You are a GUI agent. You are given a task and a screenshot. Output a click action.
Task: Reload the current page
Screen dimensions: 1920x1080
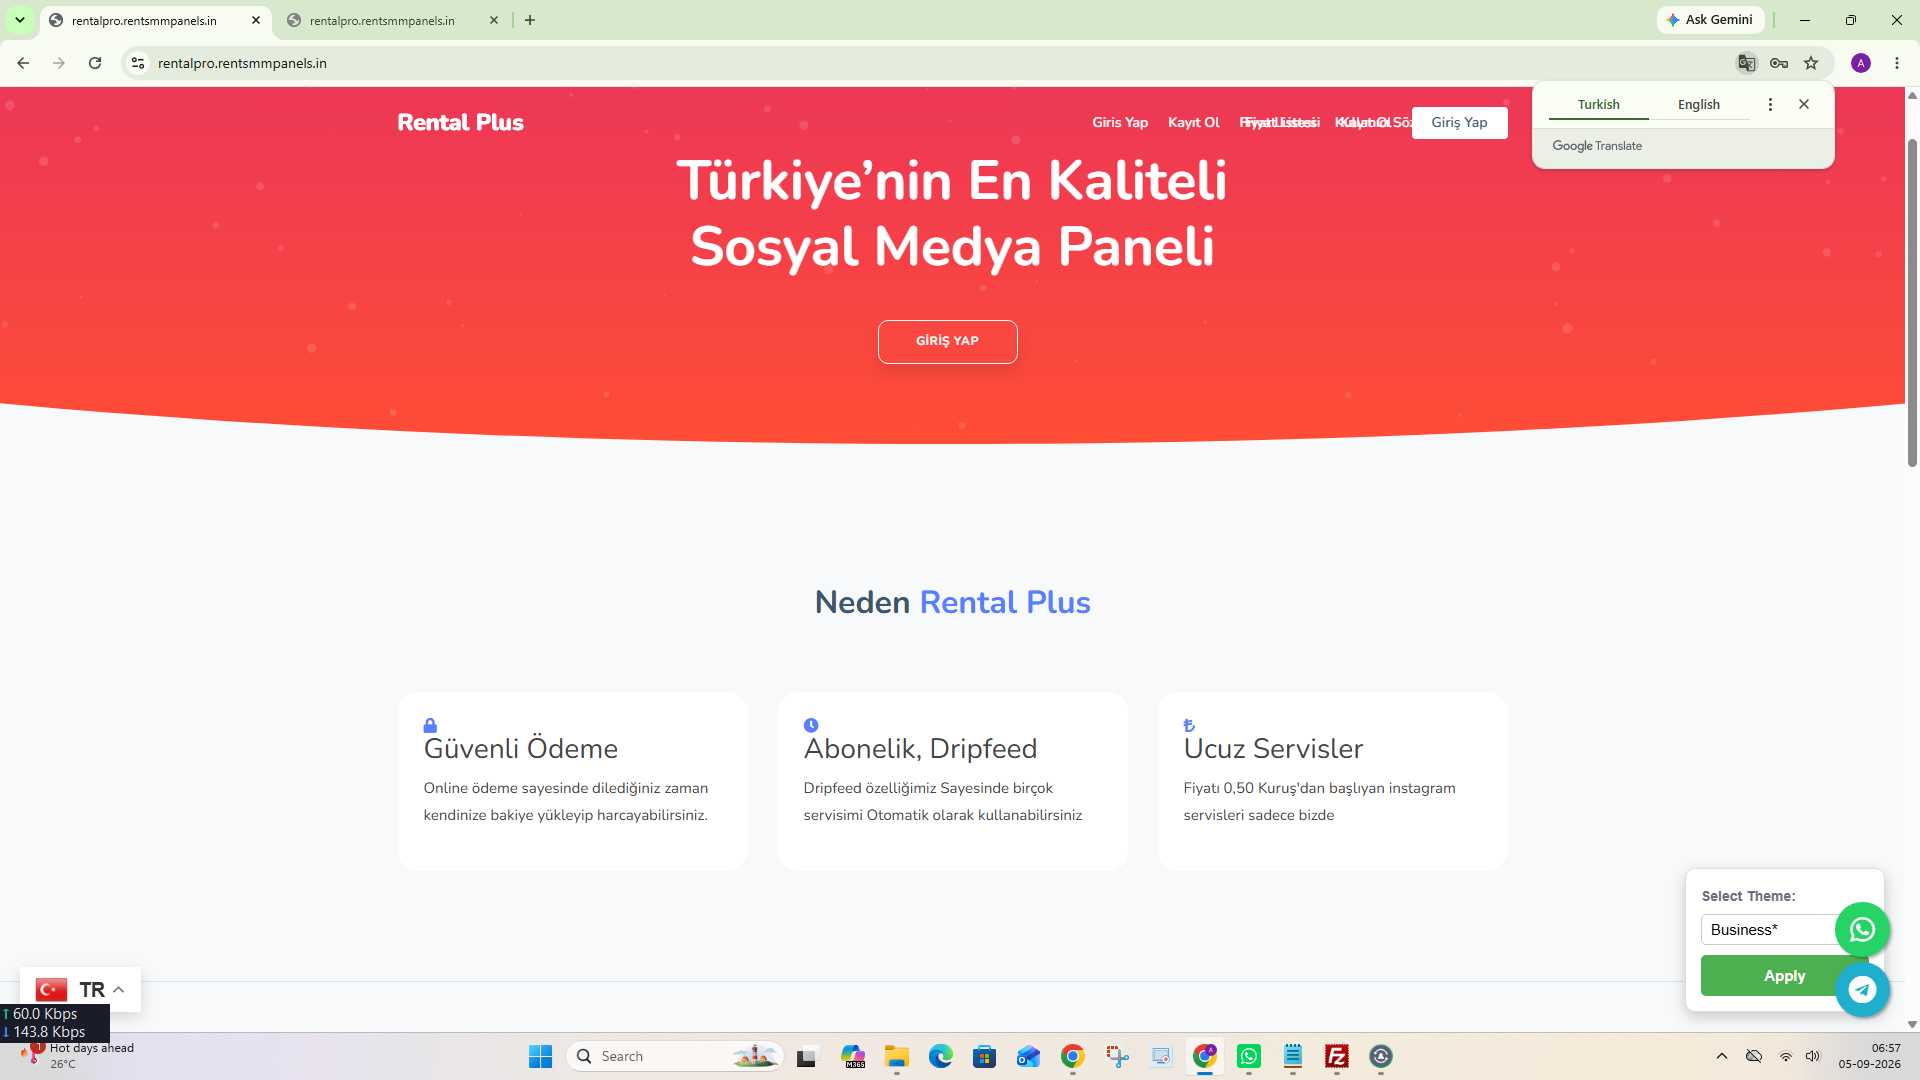(x=95, y=63)
